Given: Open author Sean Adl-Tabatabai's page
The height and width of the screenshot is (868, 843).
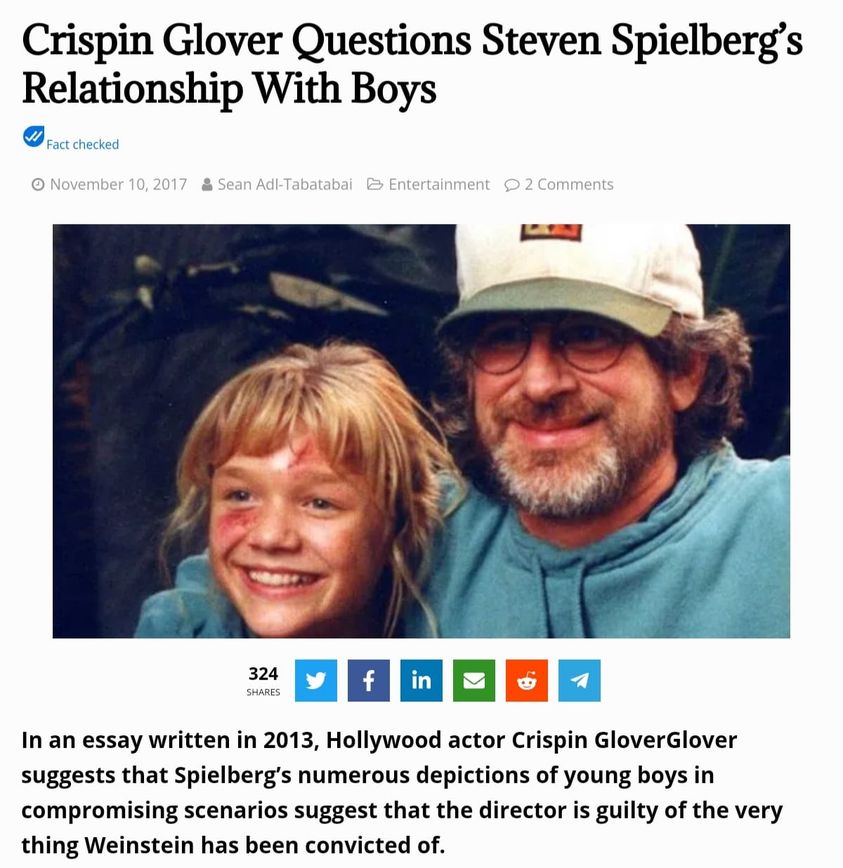Looking at the screenshot, I should [x=285, y=185].
